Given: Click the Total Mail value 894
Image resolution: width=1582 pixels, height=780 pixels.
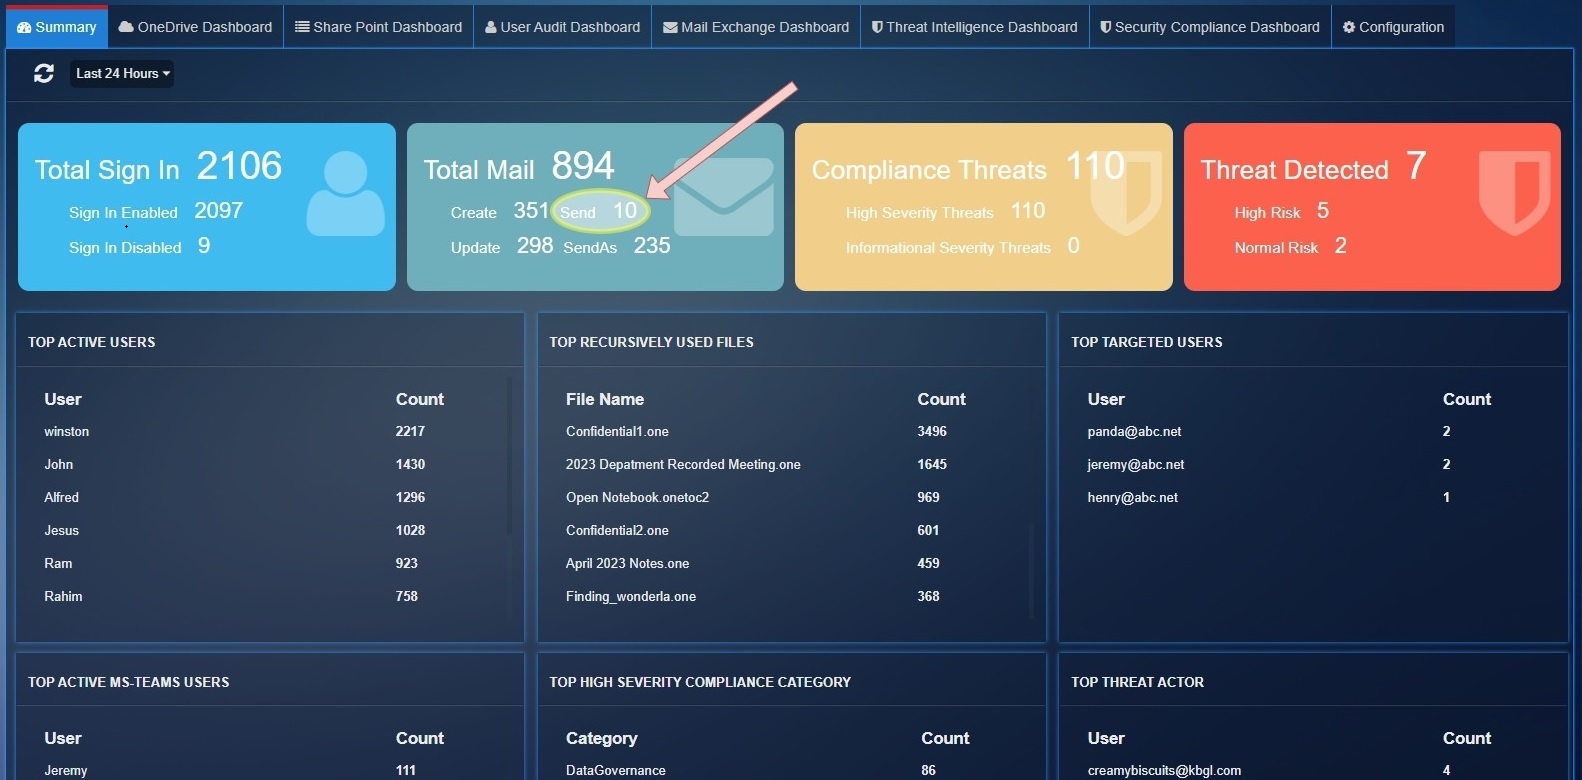Looking at the screenshot, I should tap(583, 166).
